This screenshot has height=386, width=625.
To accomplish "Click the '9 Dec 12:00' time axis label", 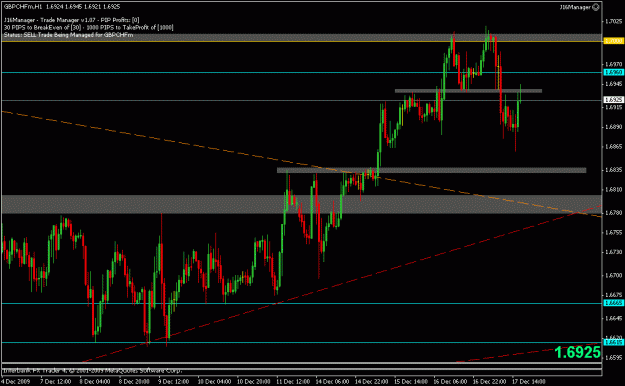I will (x=174, y=382).
